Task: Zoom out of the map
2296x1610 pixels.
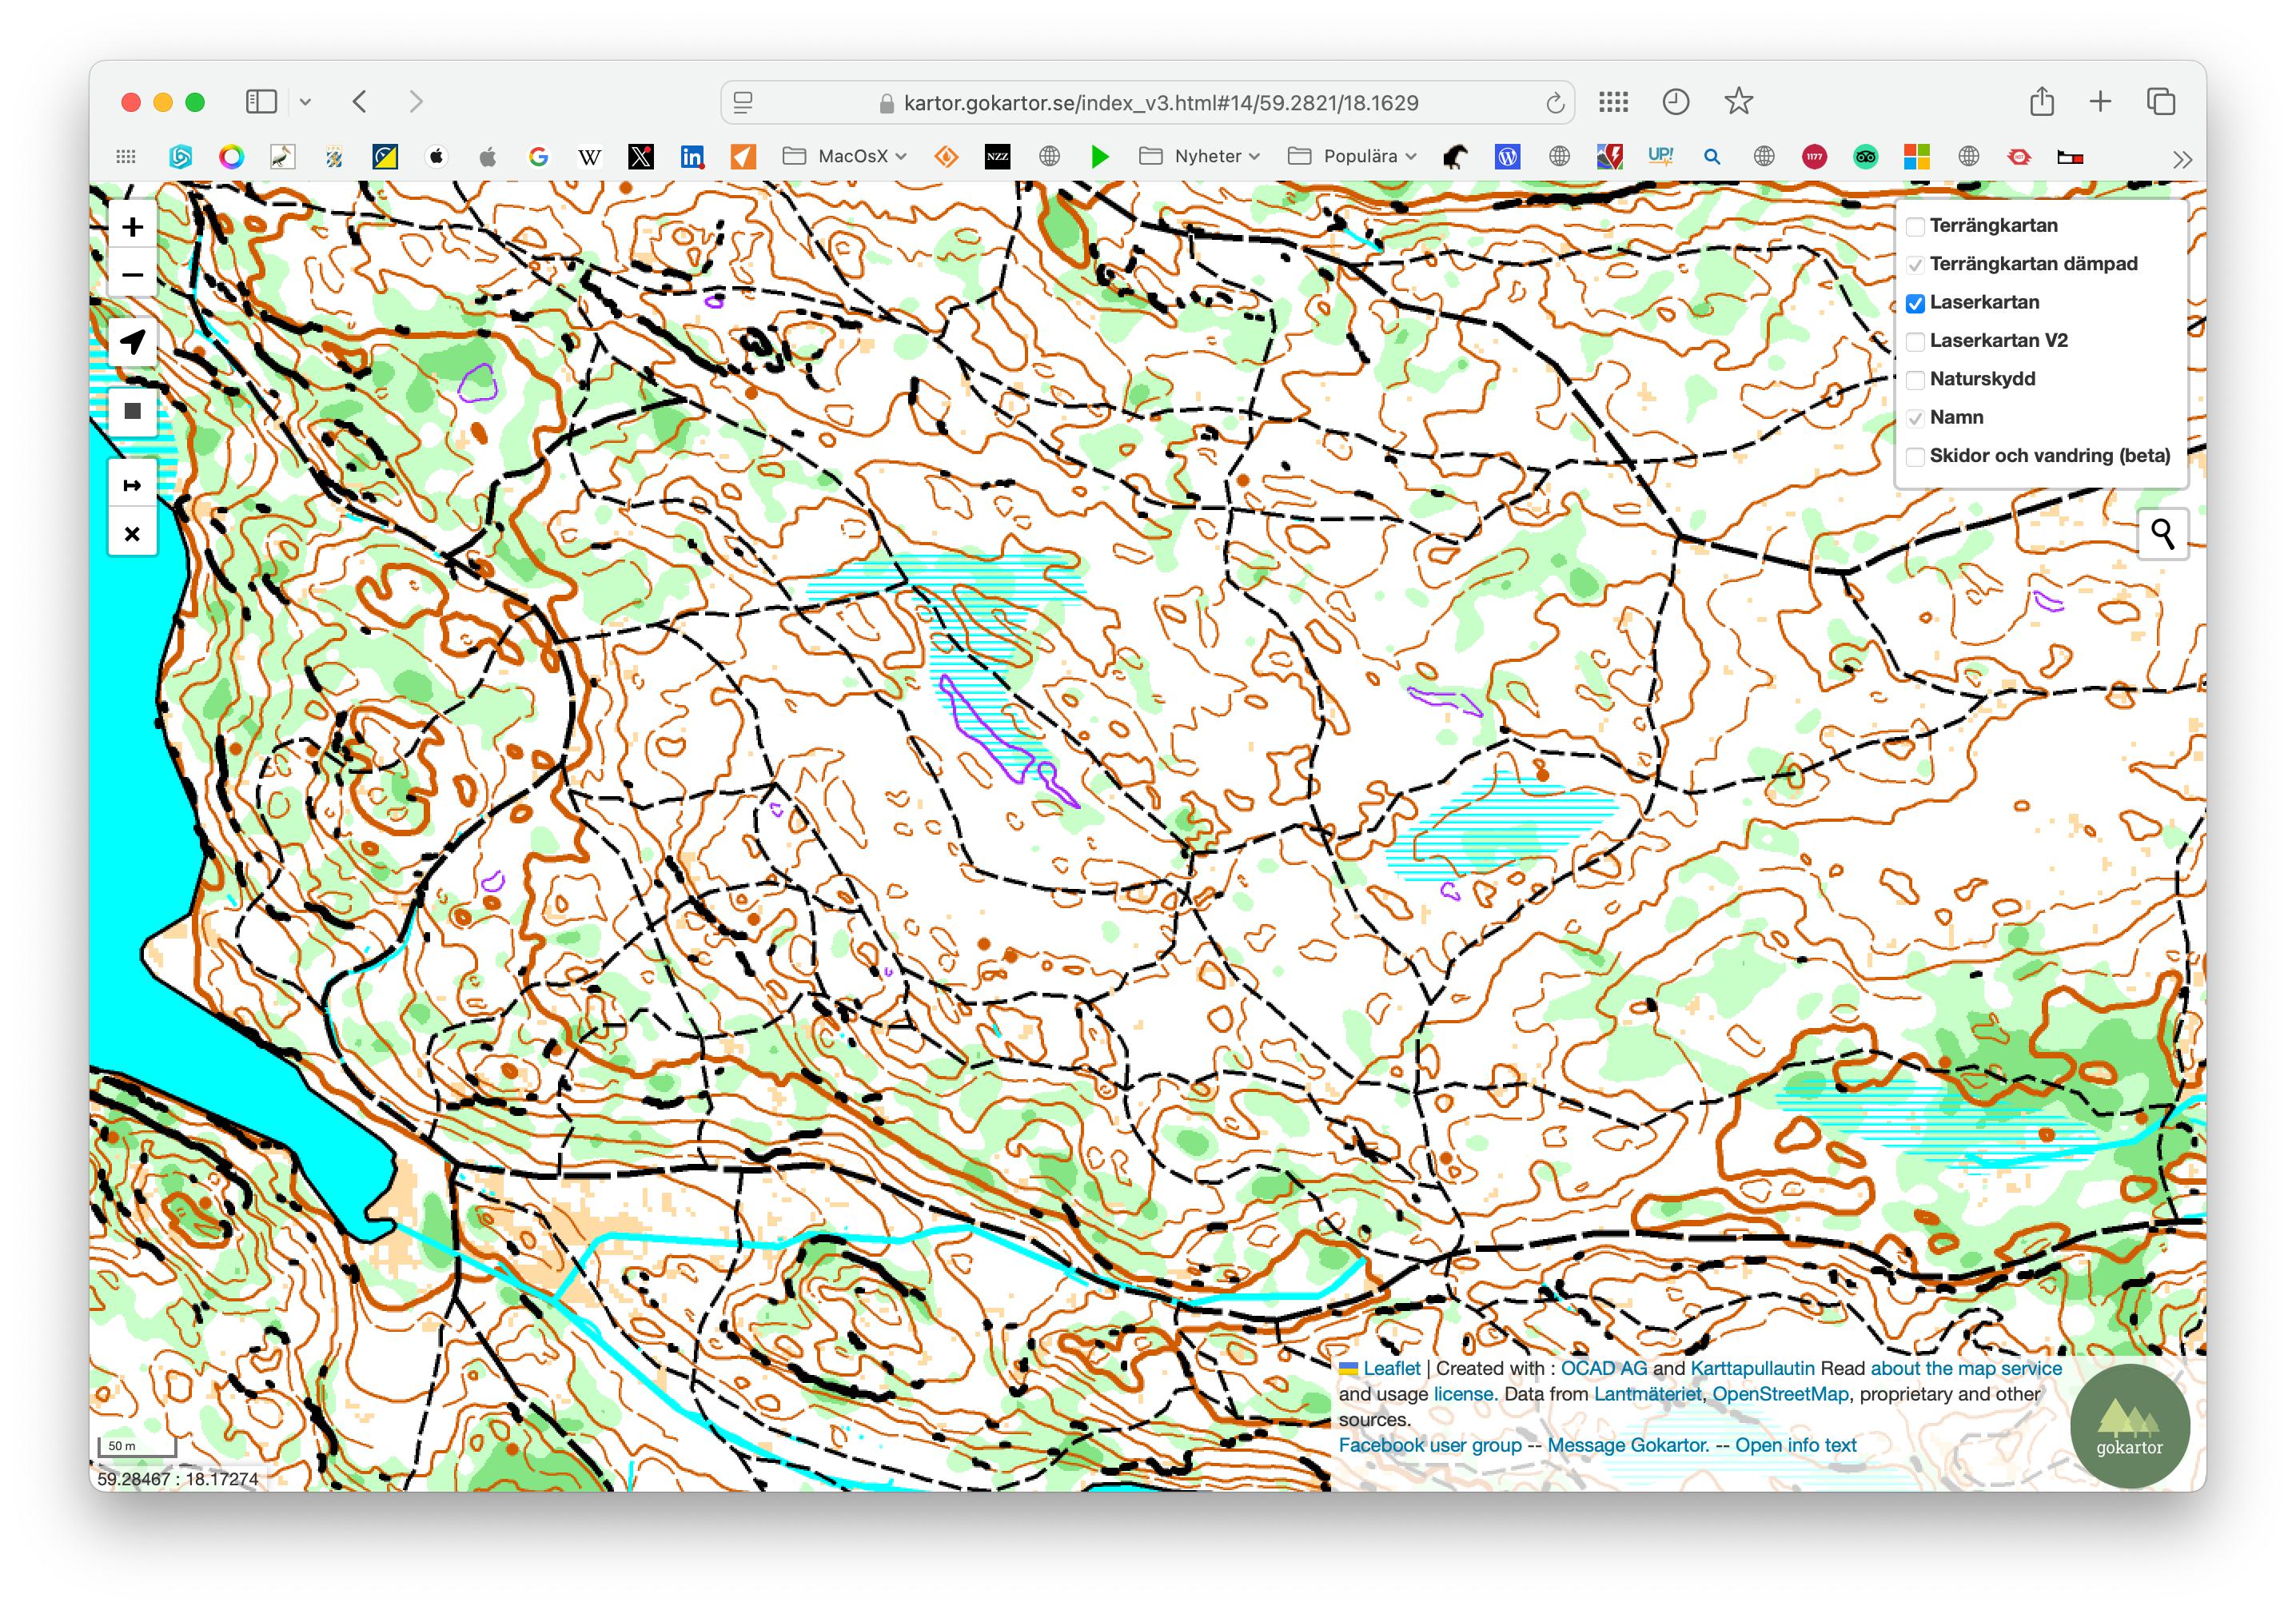Action: [132, 275]
